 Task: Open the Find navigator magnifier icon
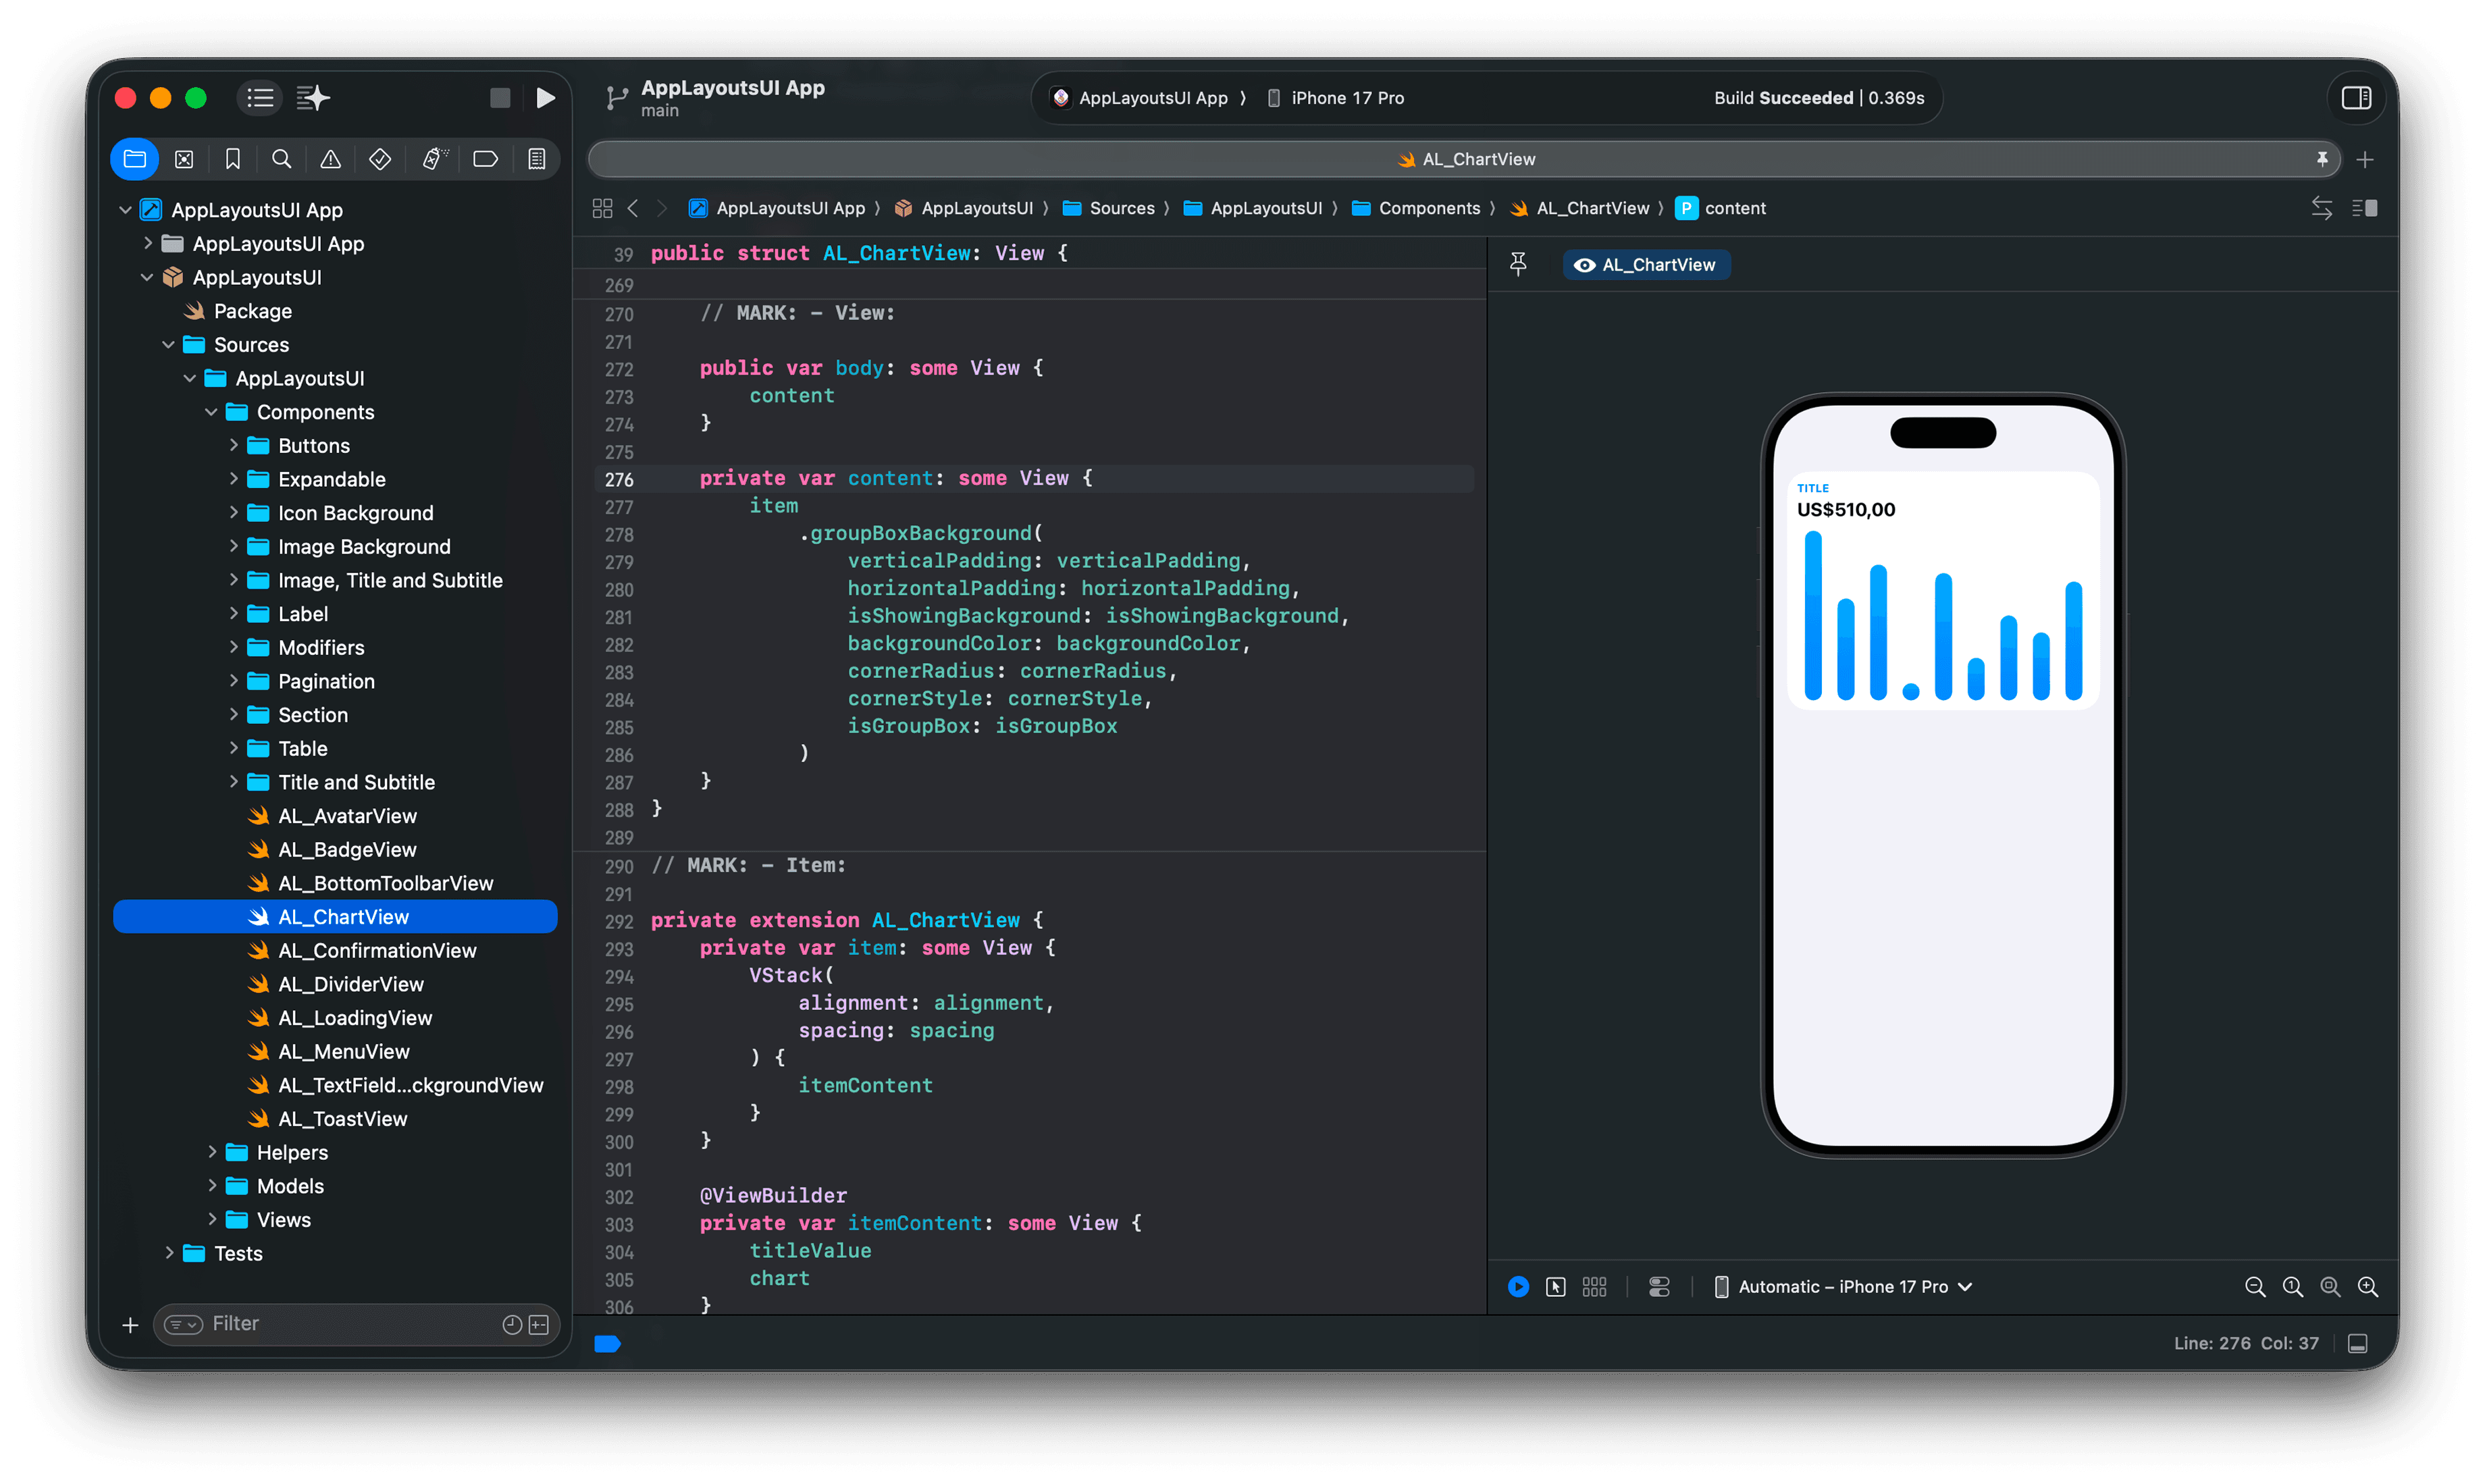tap(282, 159)
